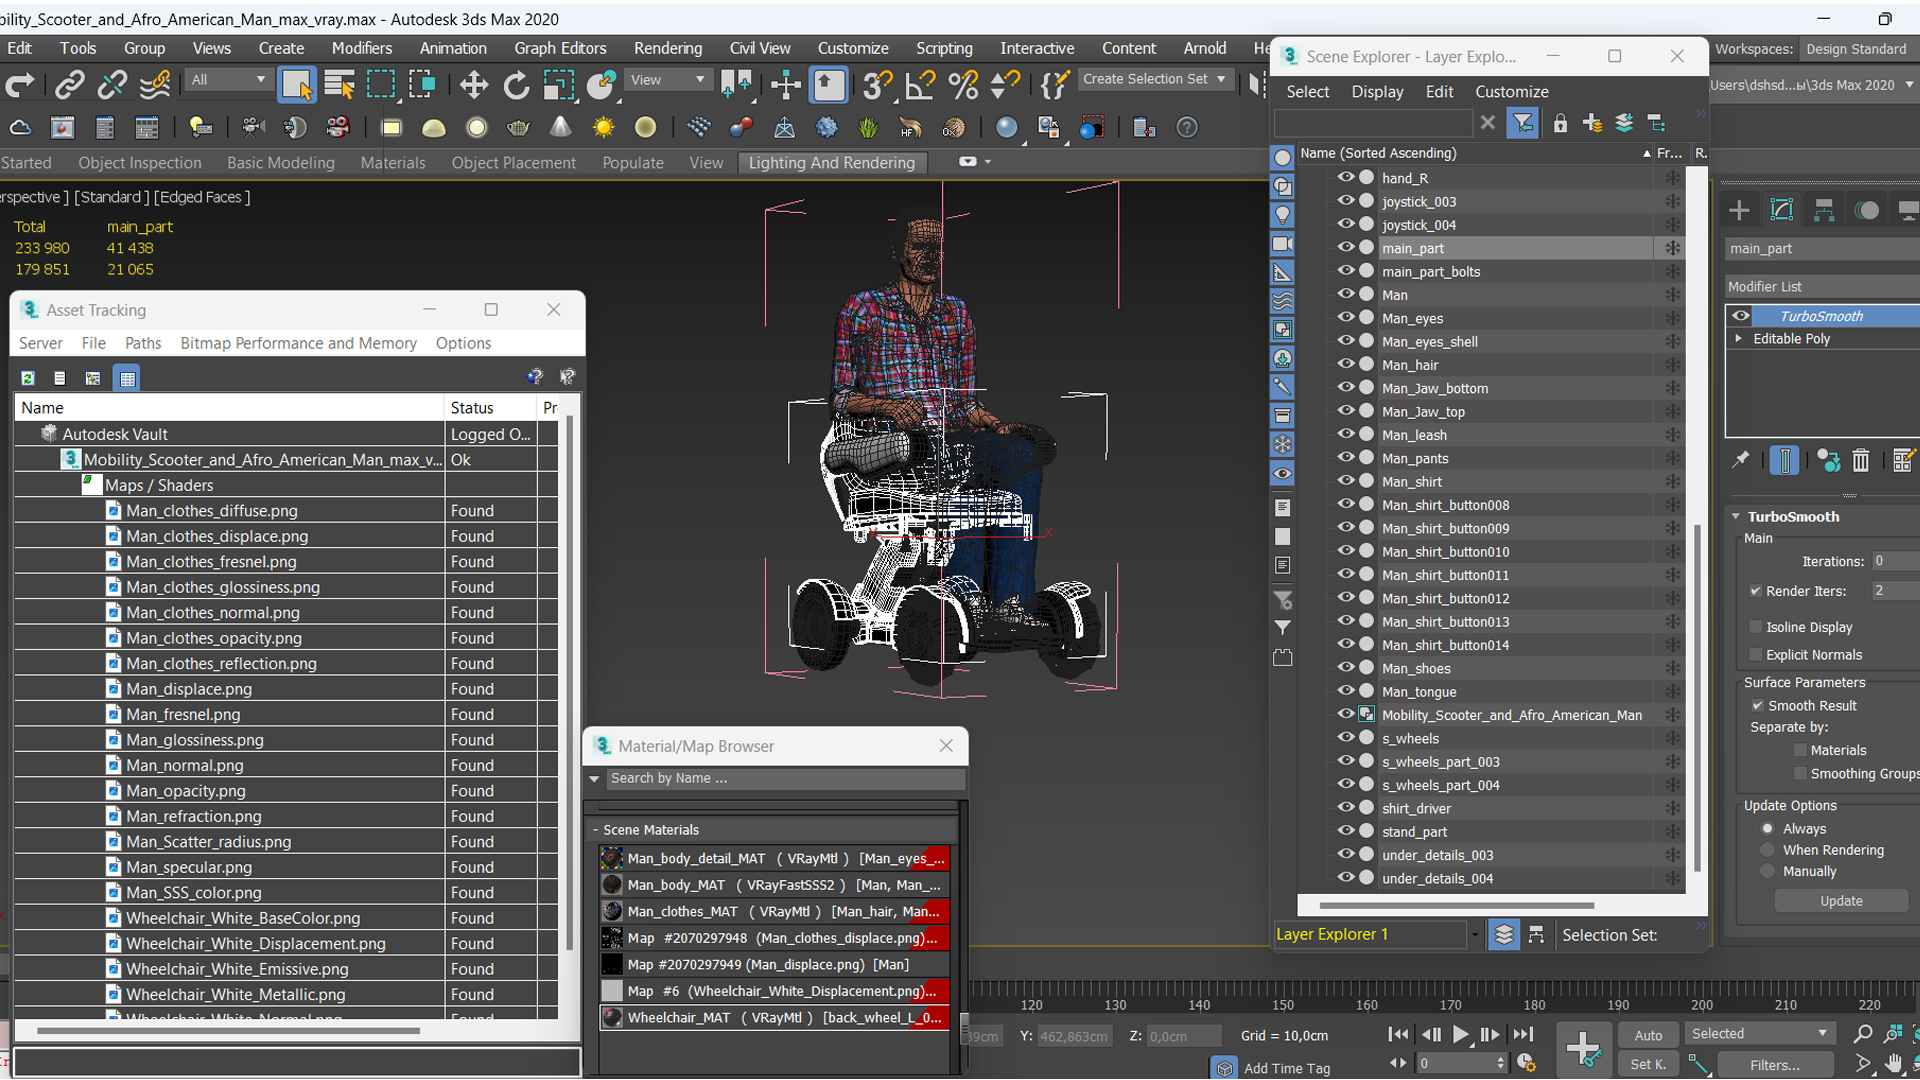1920x1080 pixels.
Task: Open Workspaces Design Standard dropdown
Action: (1858, 49)
